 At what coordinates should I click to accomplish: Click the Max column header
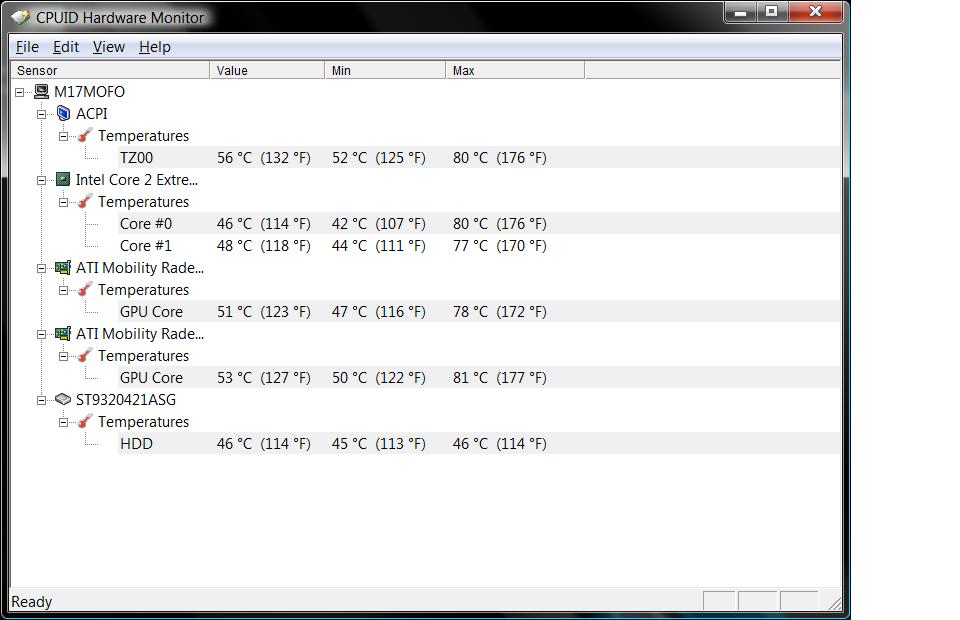pos(516,70)
